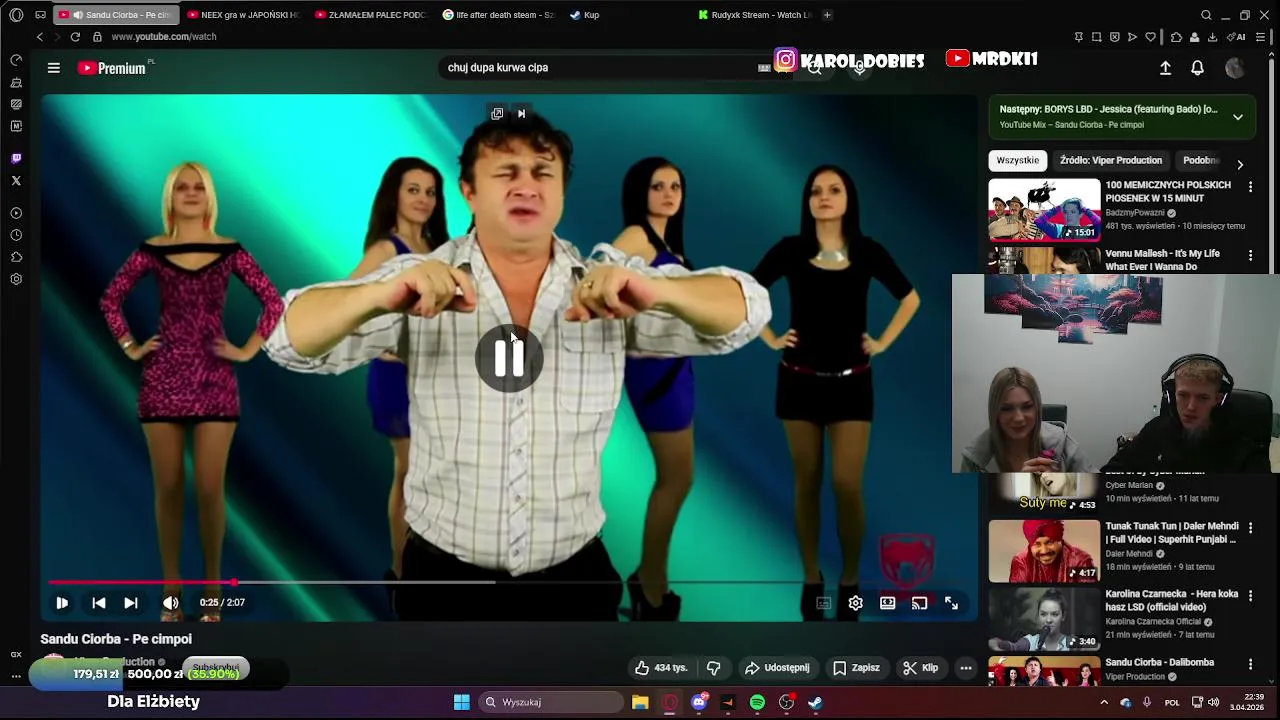Image resolution: width=1280 pixels, height=720 pixels.
Task: Create a clip with Klip button
Action: (x=920, y=668)
